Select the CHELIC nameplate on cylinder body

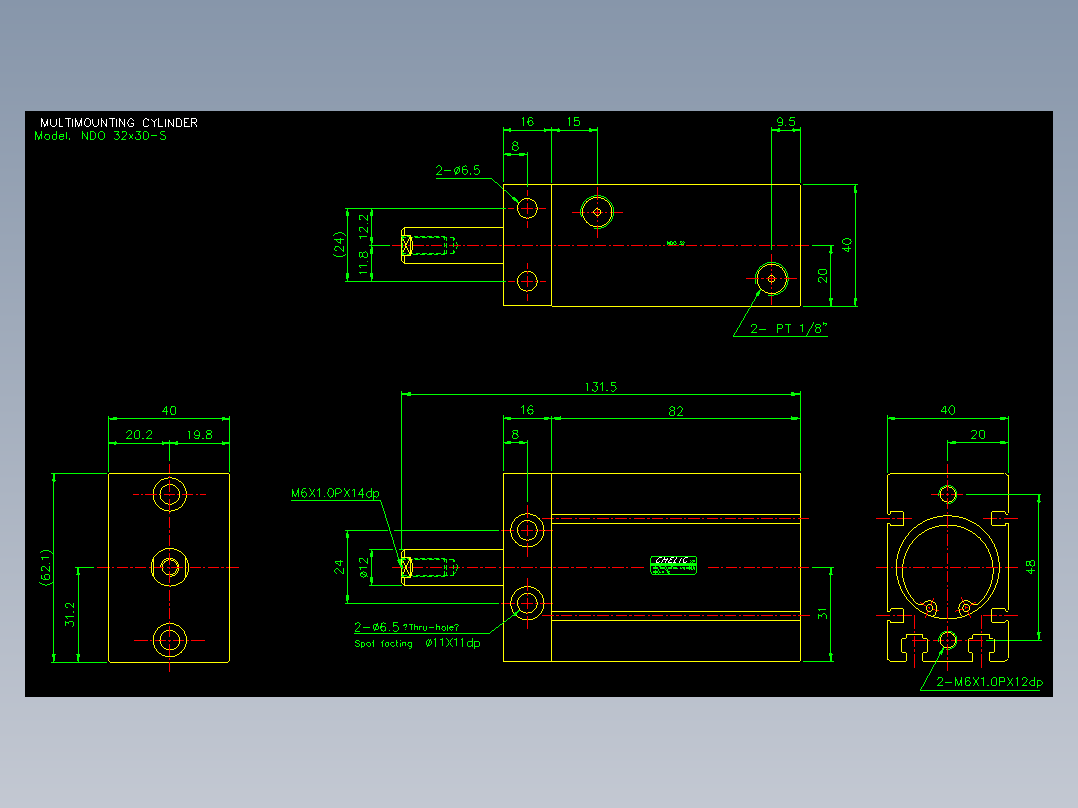click(674, 565)
